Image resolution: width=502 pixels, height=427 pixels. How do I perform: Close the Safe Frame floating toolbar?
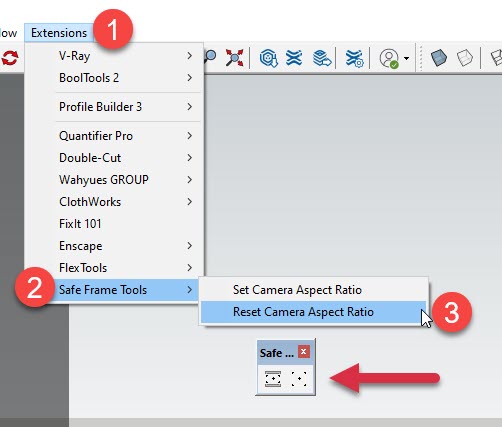coord(304,352)
